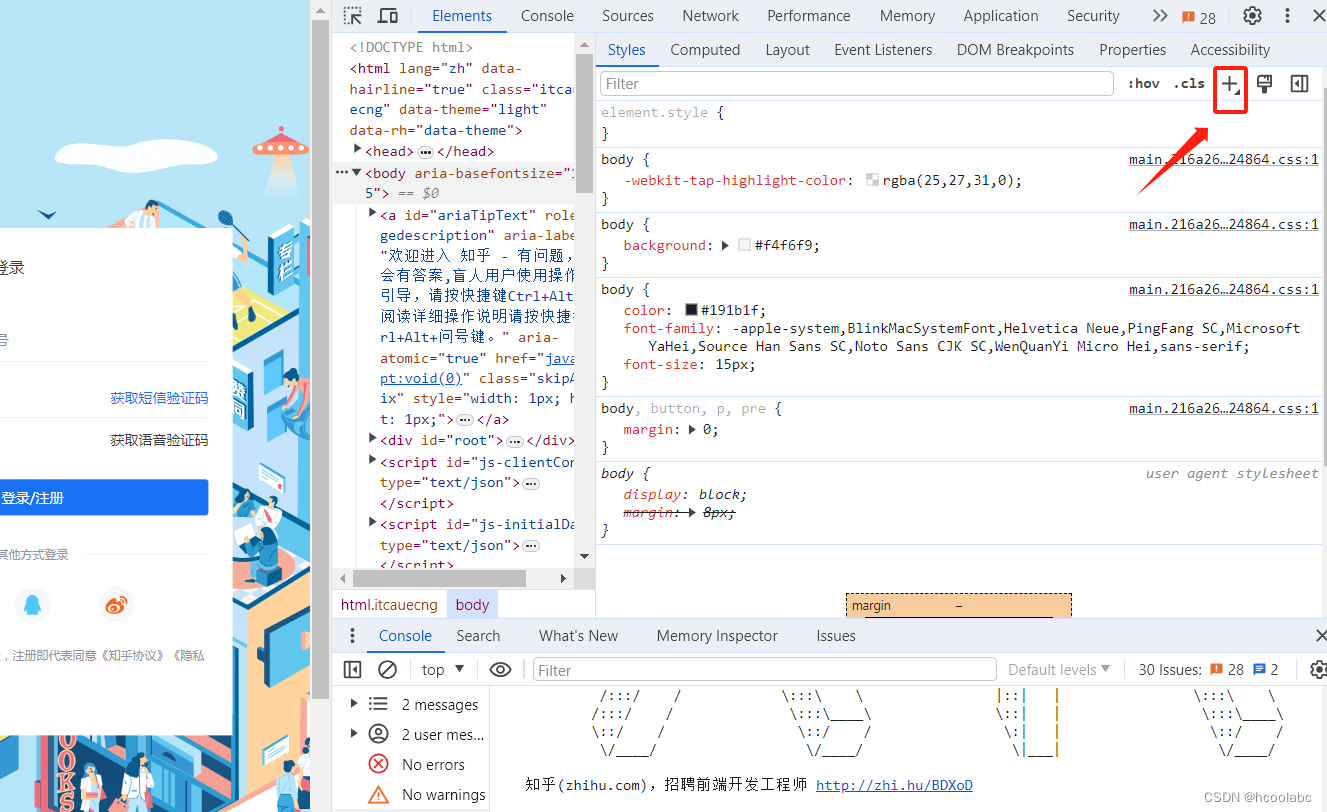This screenshot has height=812, width=1327.
Task: Select the DOM Breakpoints subtab
Action: click(1015, 50)
